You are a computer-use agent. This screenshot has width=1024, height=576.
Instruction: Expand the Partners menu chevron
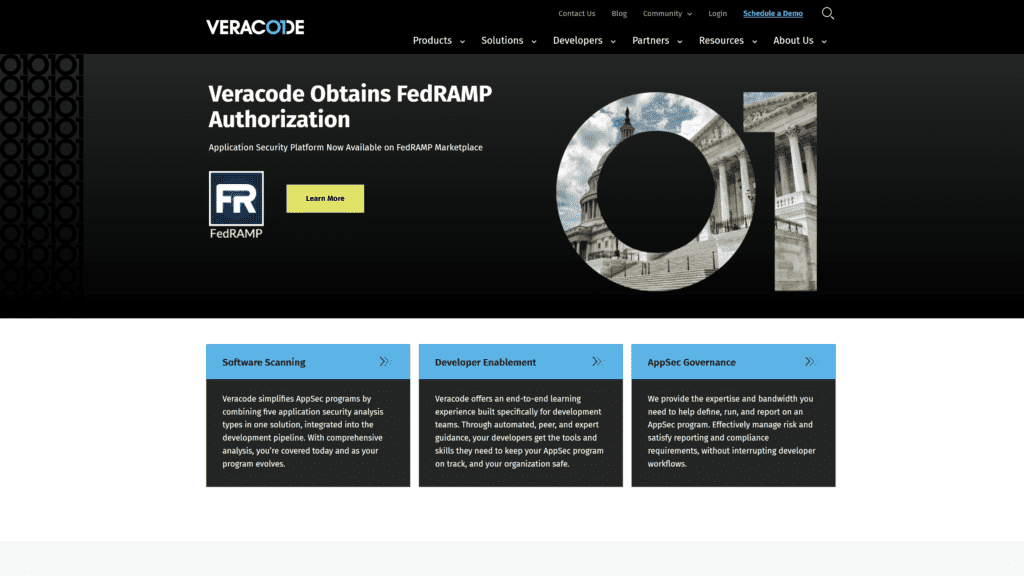tap(680, 42)
